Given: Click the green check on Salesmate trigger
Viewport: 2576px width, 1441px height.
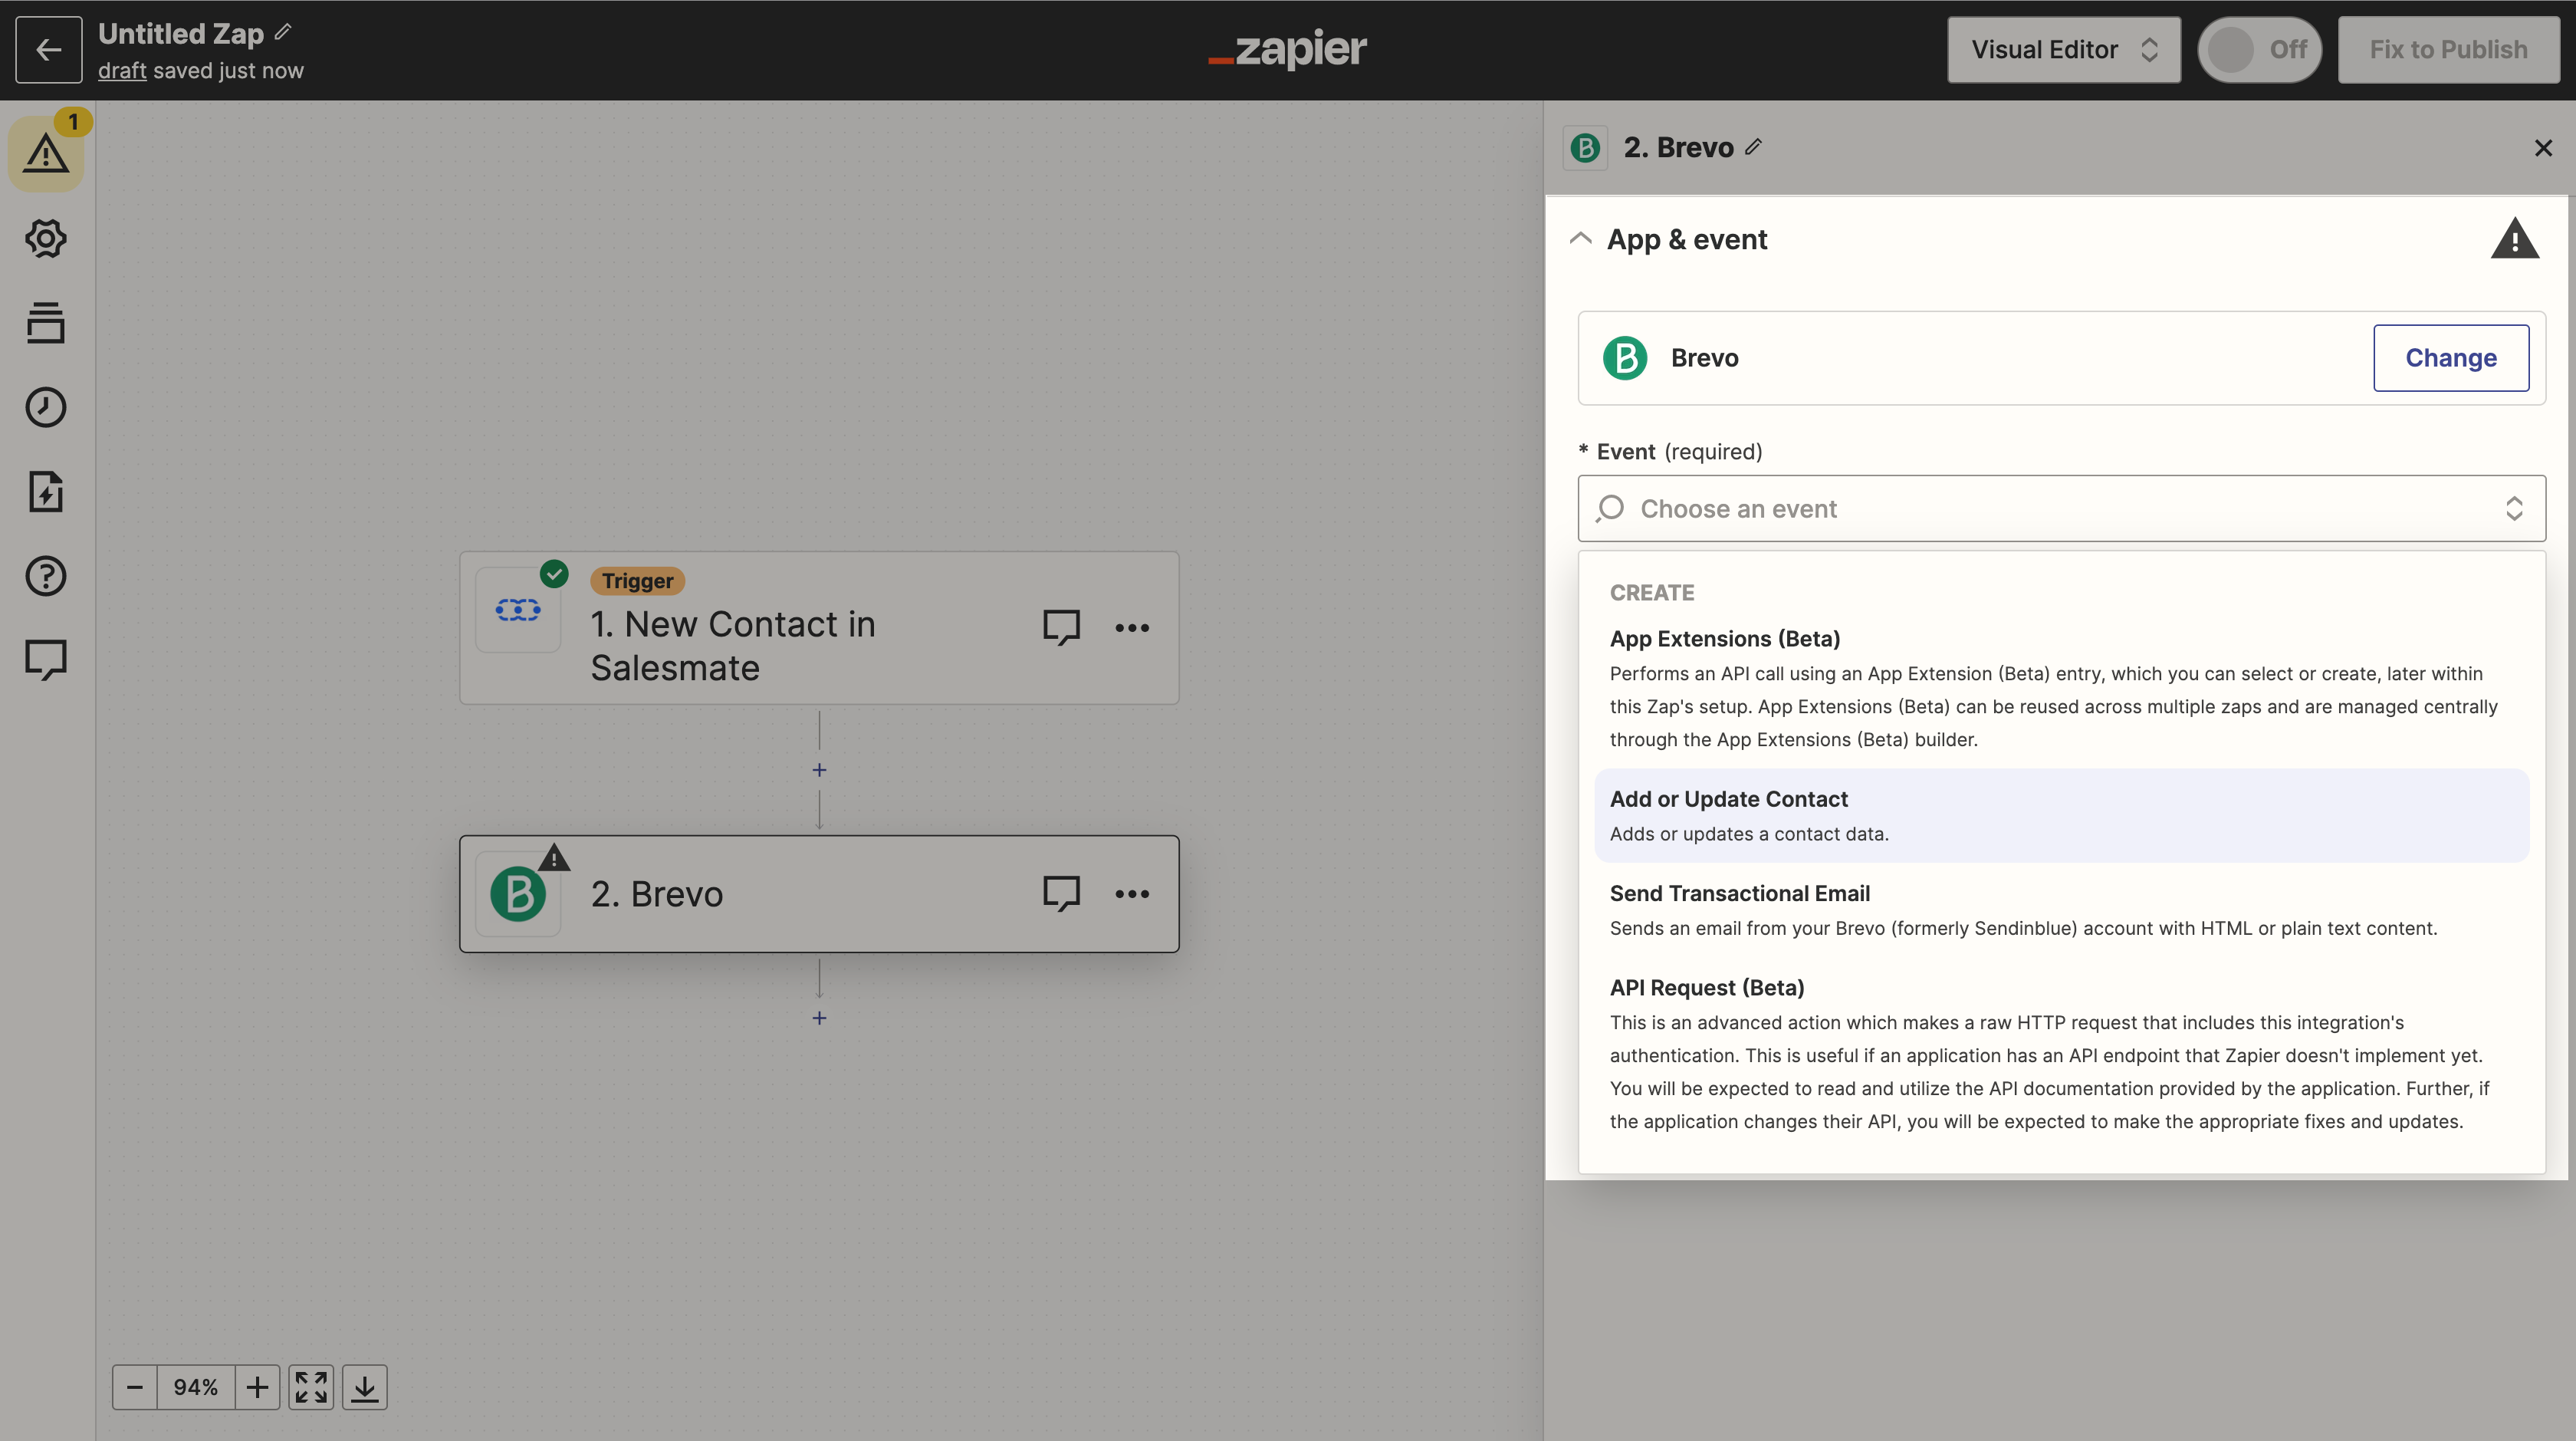Looking at the screenshot, I should pyautogui.click(x=554, y=574).
